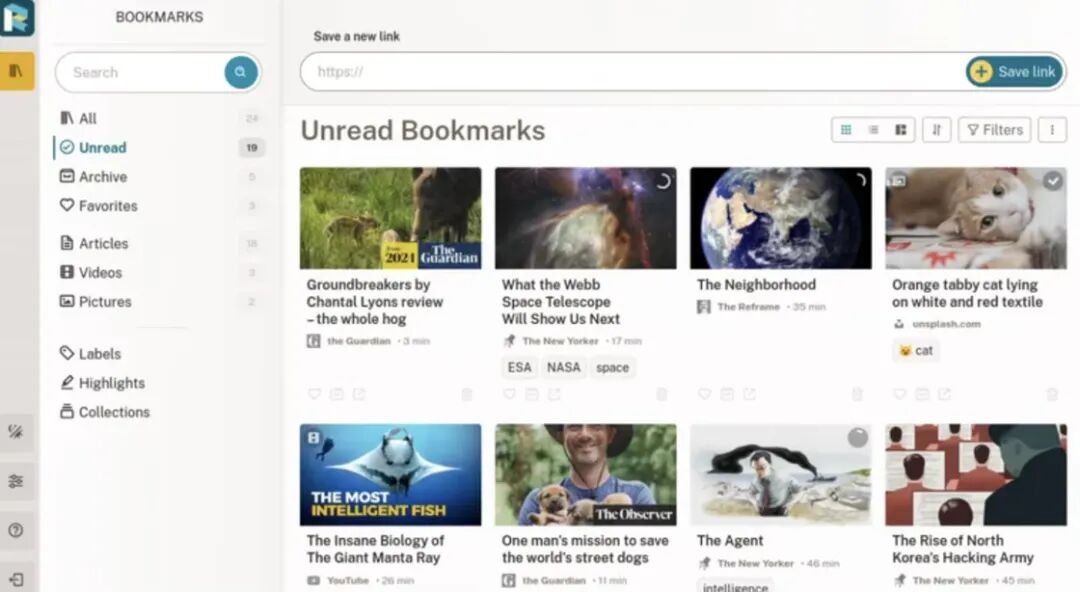Viewport: 1080px width, 592px height.
Task: Open the sort order button
Action: [937, 130]
